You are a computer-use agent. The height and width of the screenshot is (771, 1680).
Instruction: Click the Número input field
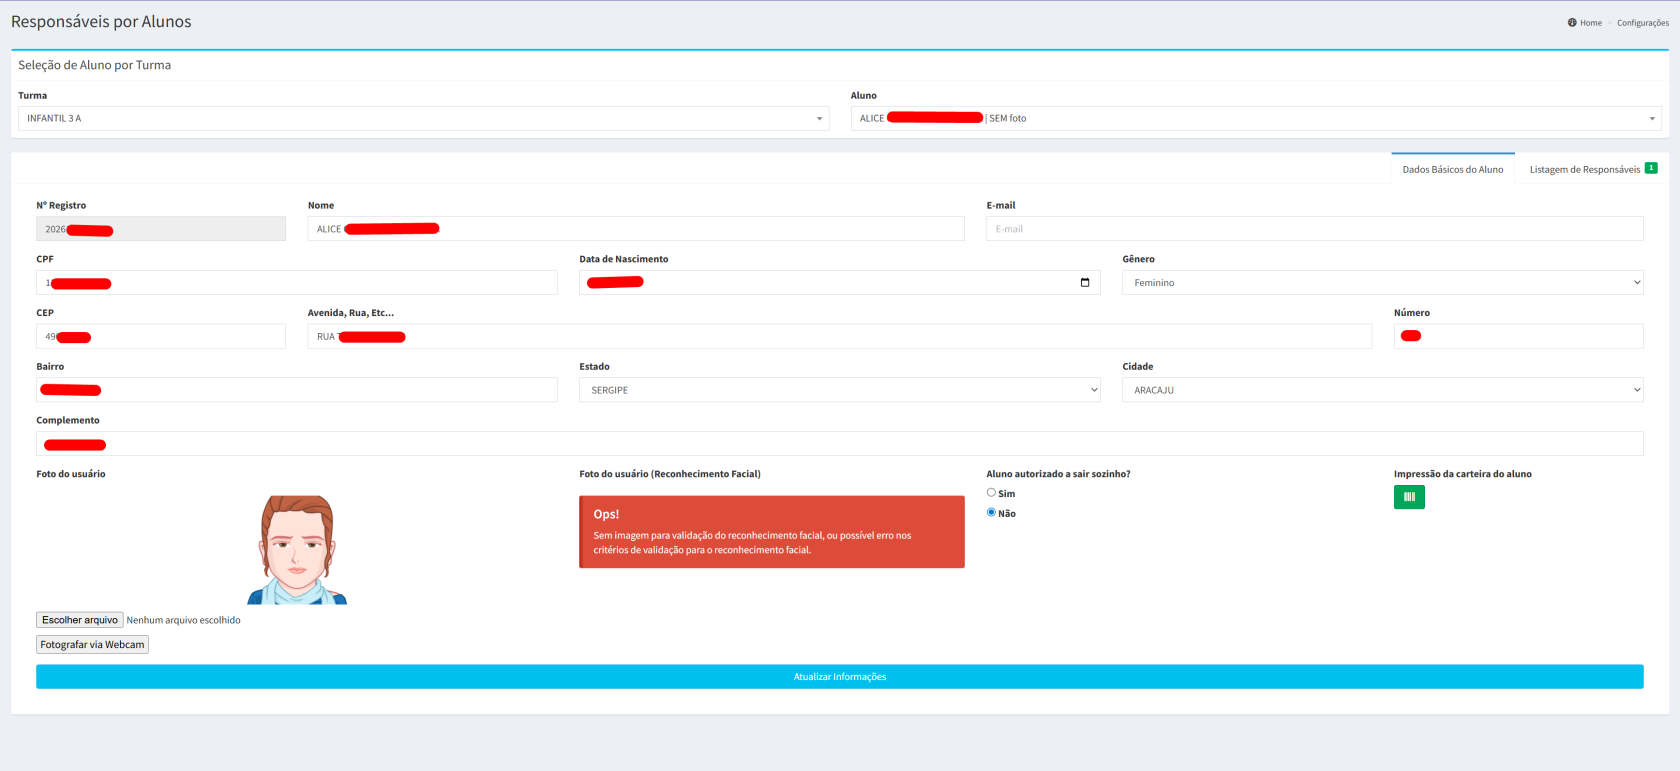tap(1519, 337)
